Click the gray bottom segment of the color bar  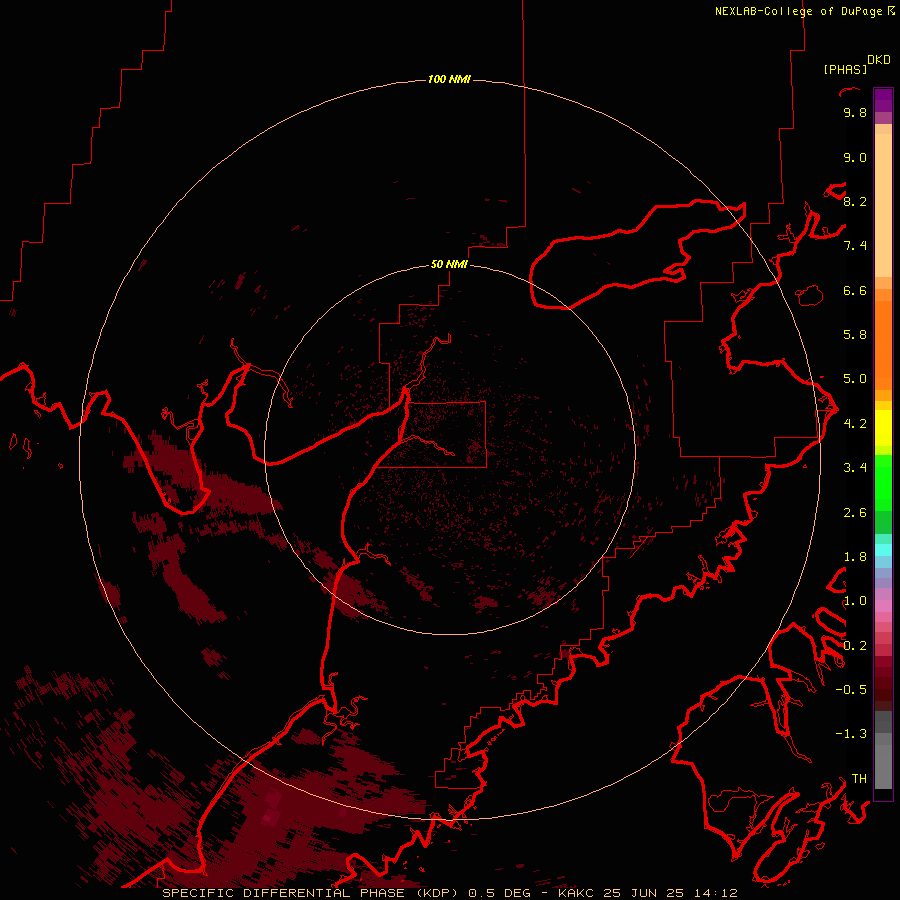(x=883, y=763)
